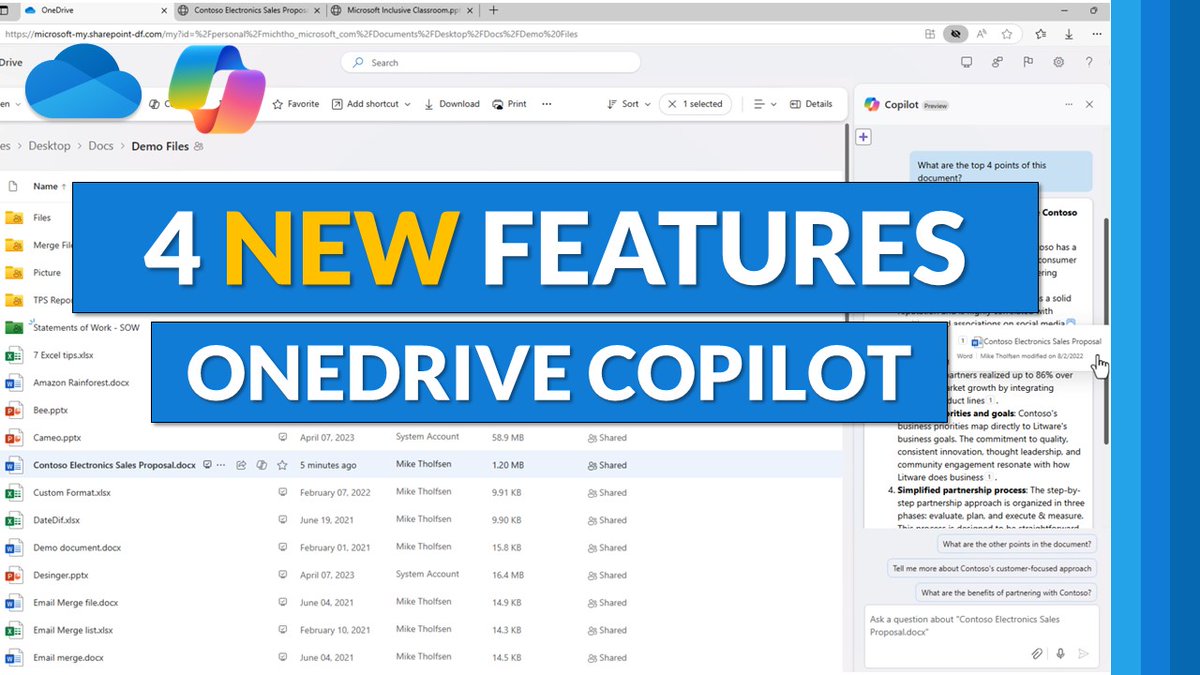The image size is (1200, 675).
Task: Open the DateDif.xlsx file
Action: pos(56,520)
